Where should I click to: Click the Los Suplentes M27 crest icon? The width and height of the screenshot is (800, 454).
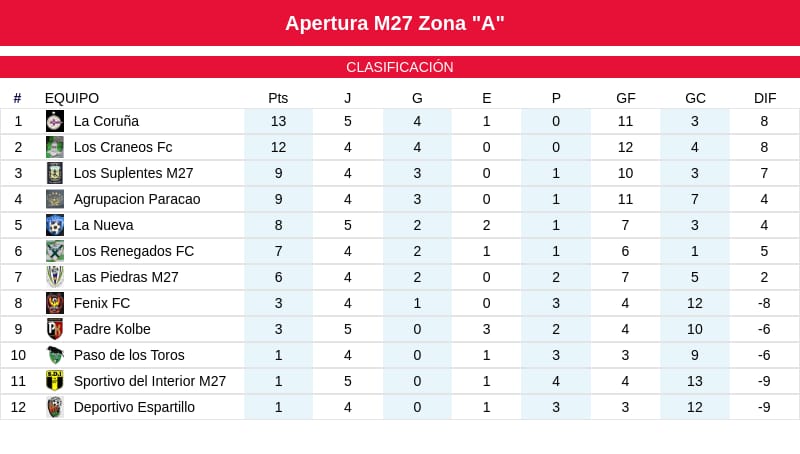pyautogui.click(x=55, y=173)
